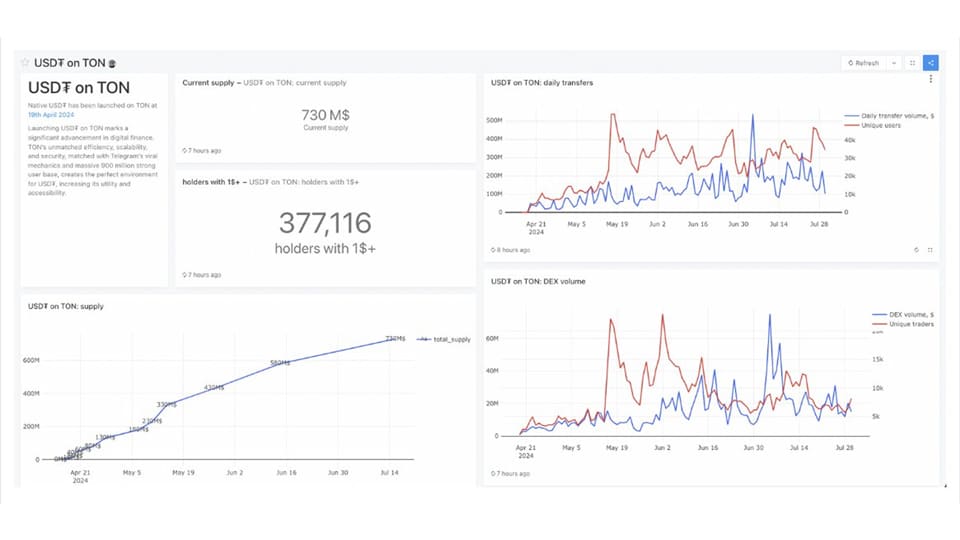Screen dimensions: 960x540
Task: Click the dashboard title 'USDT on TON' in header
Action: point(69,62)
